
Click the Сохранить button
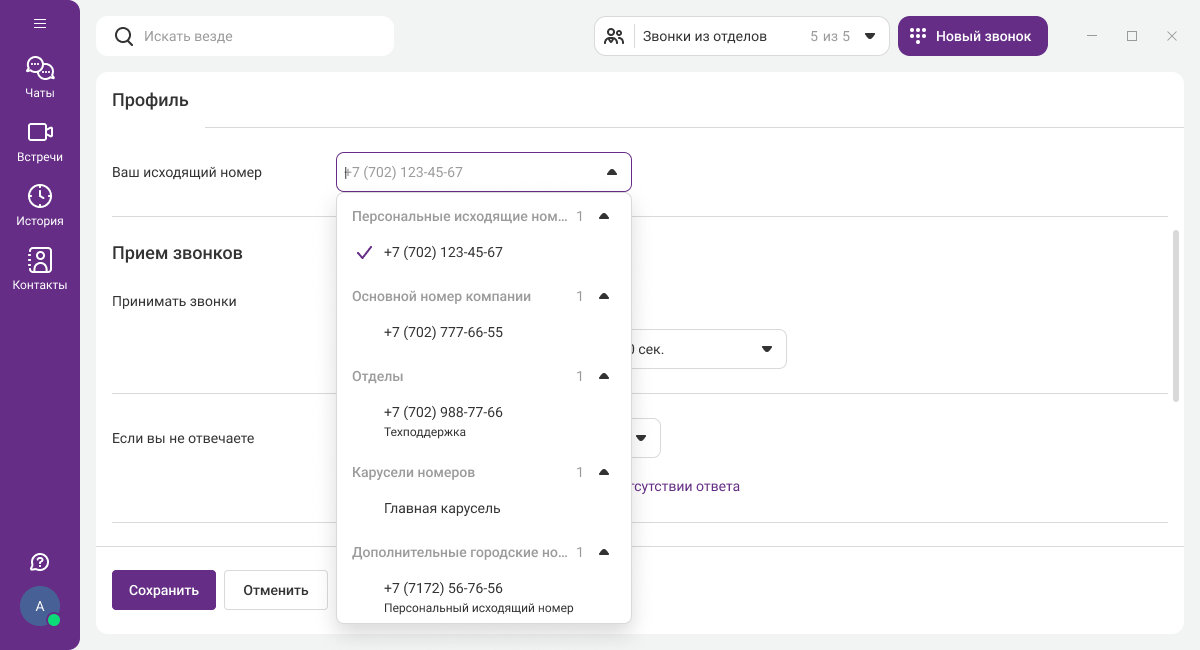tap(164, 590)
